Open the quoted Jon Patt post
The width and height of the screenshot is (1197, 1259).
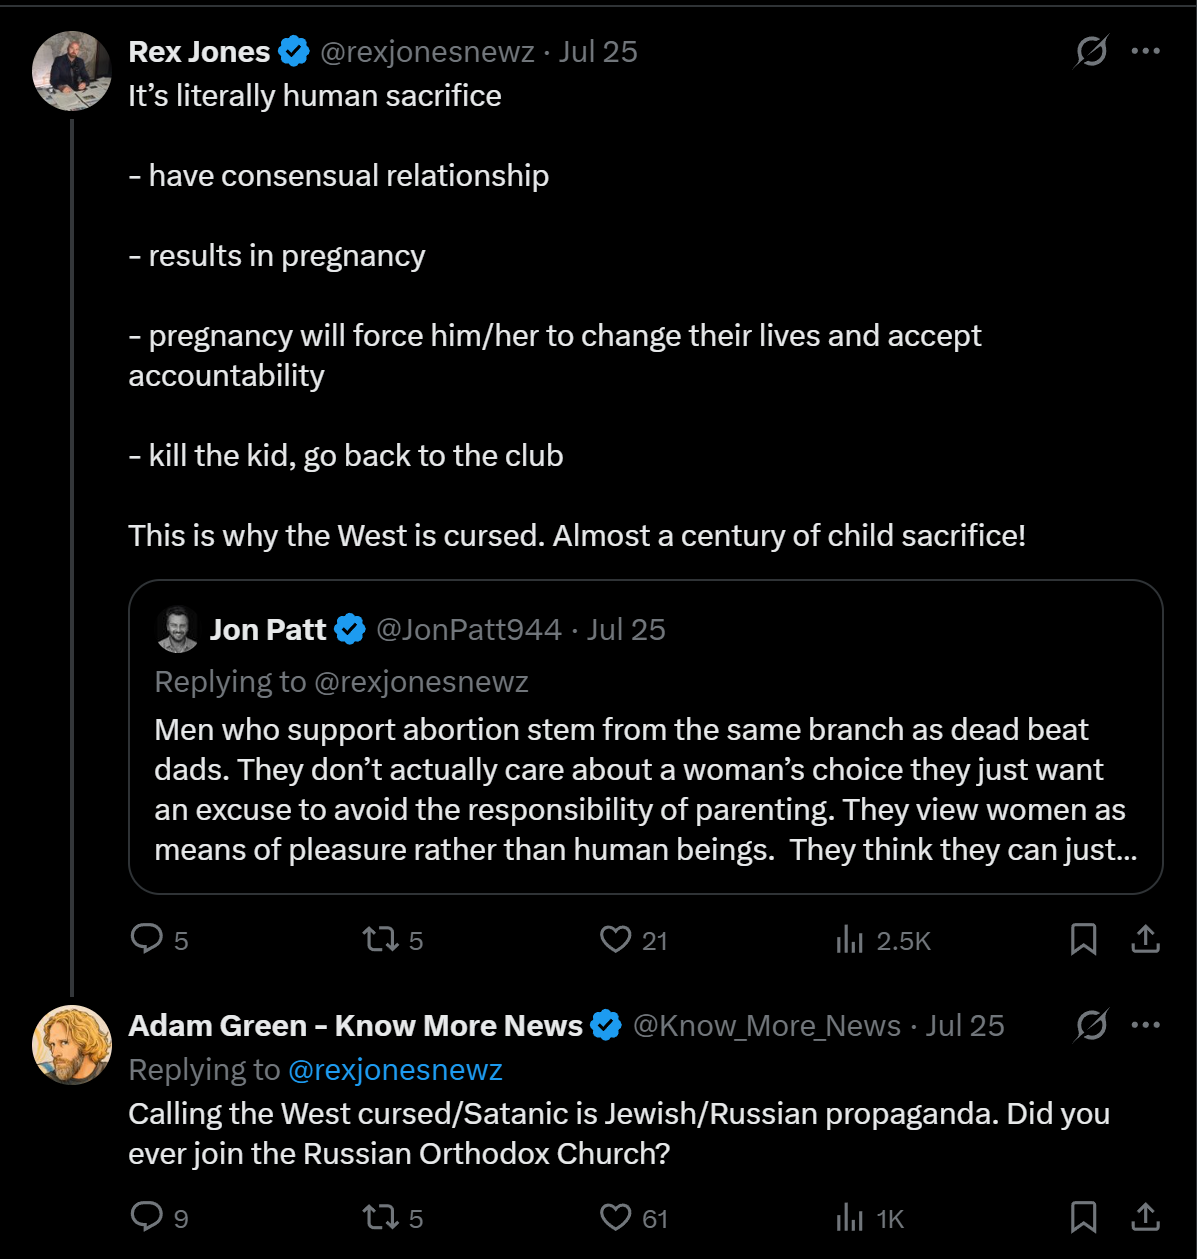645,737
